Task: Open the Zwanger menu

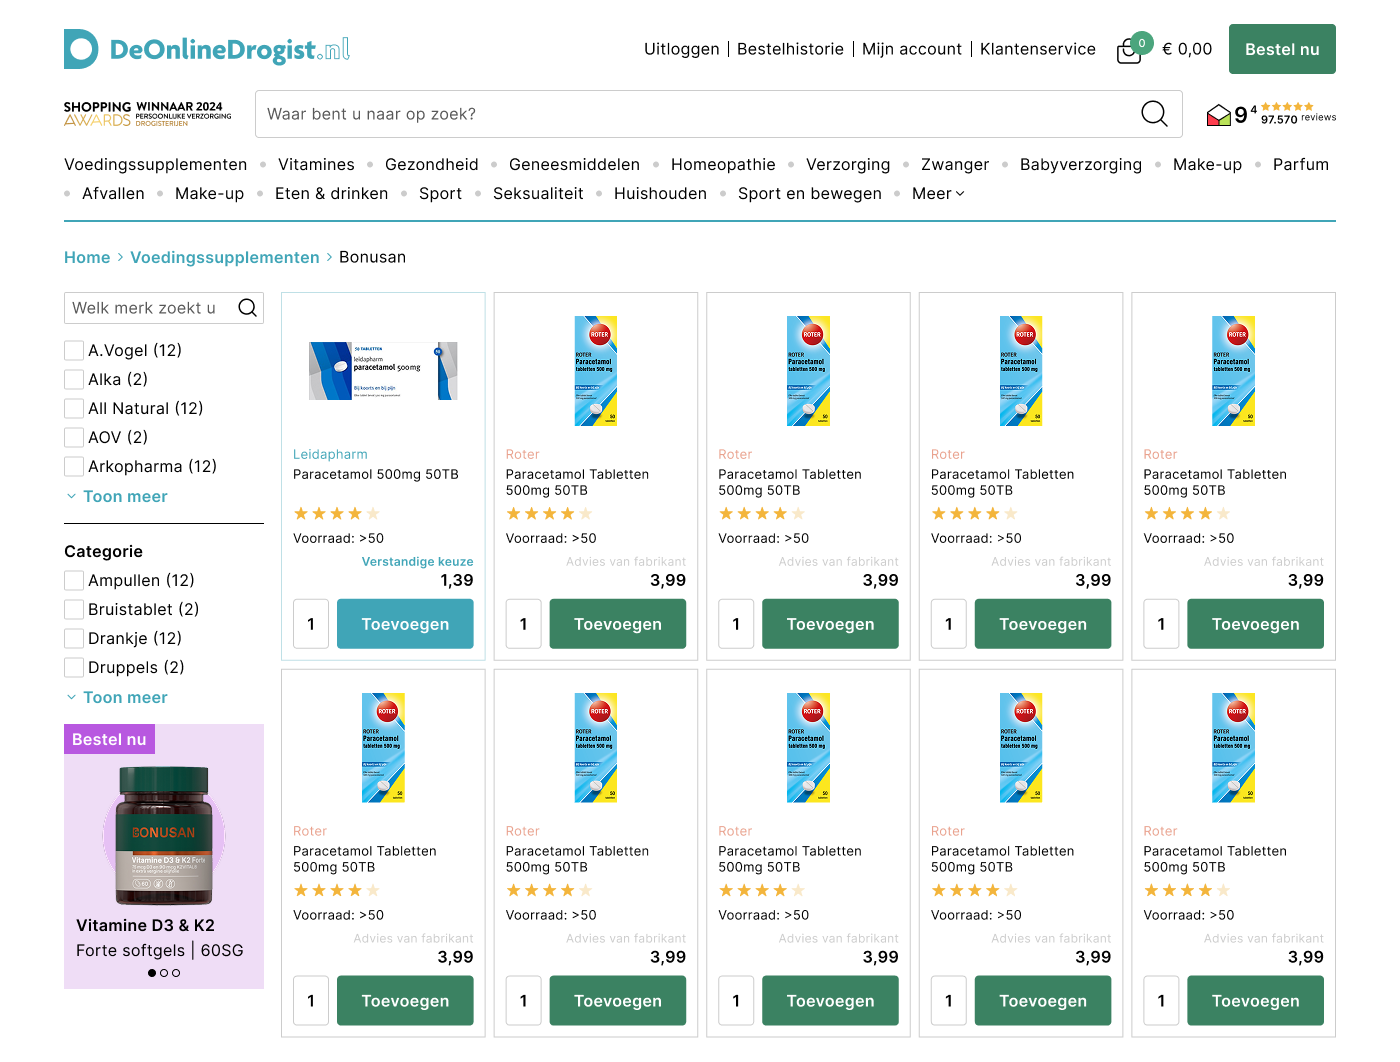Action: (955, 164)
